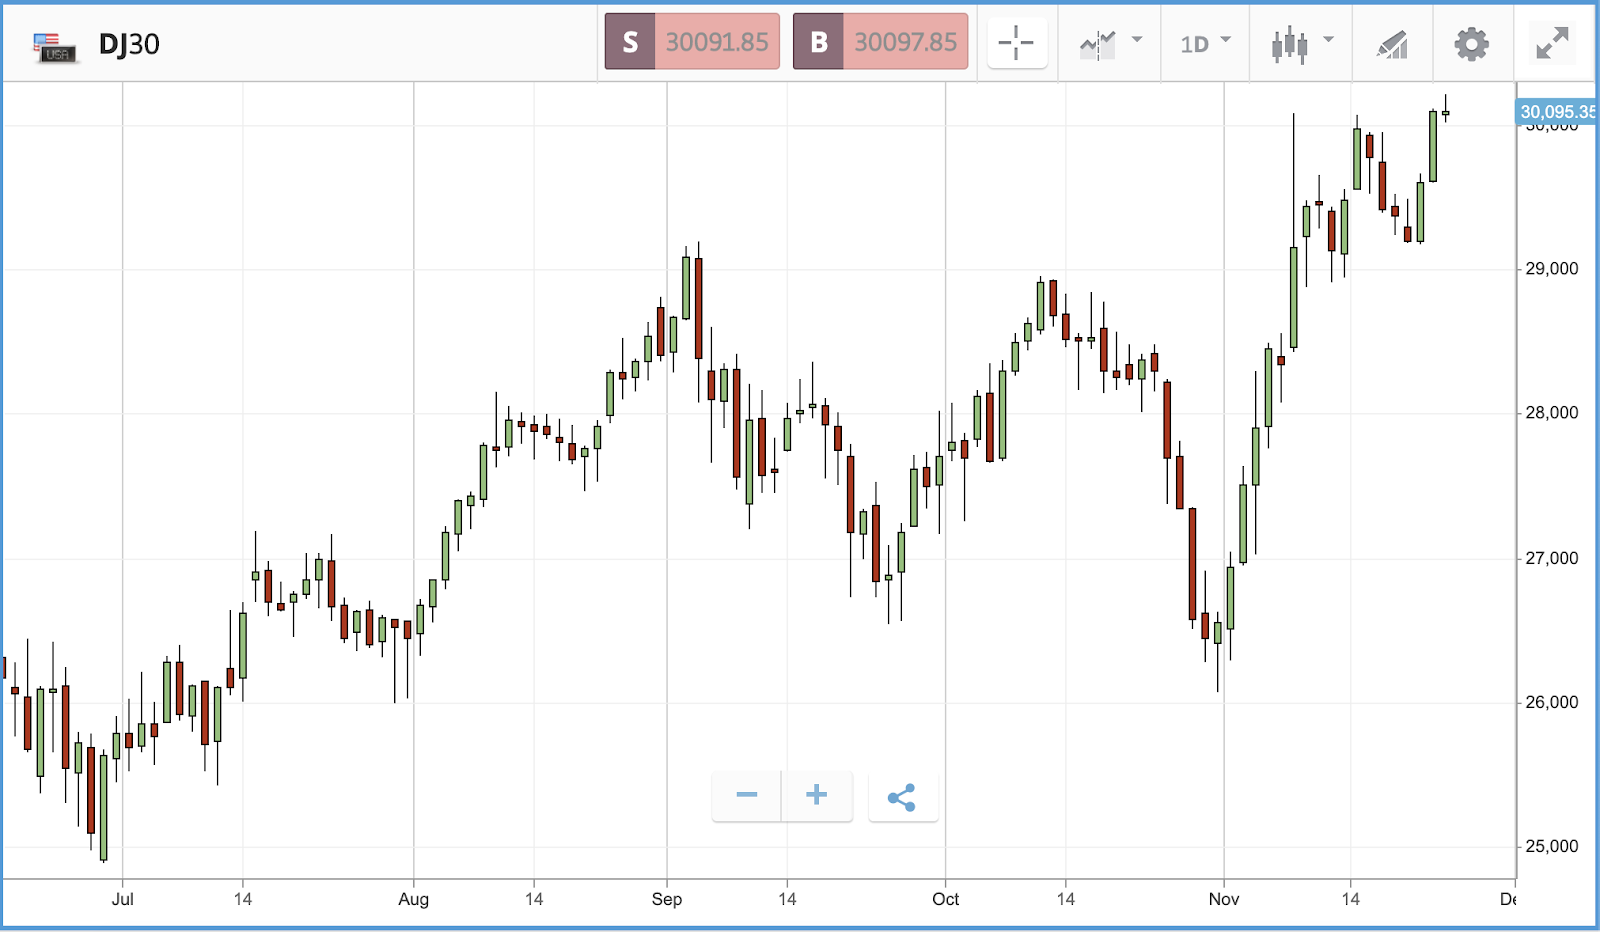1600x932 pixels.
Task: Open the candlestick chart type icon
Action: tap(1289, 44)
